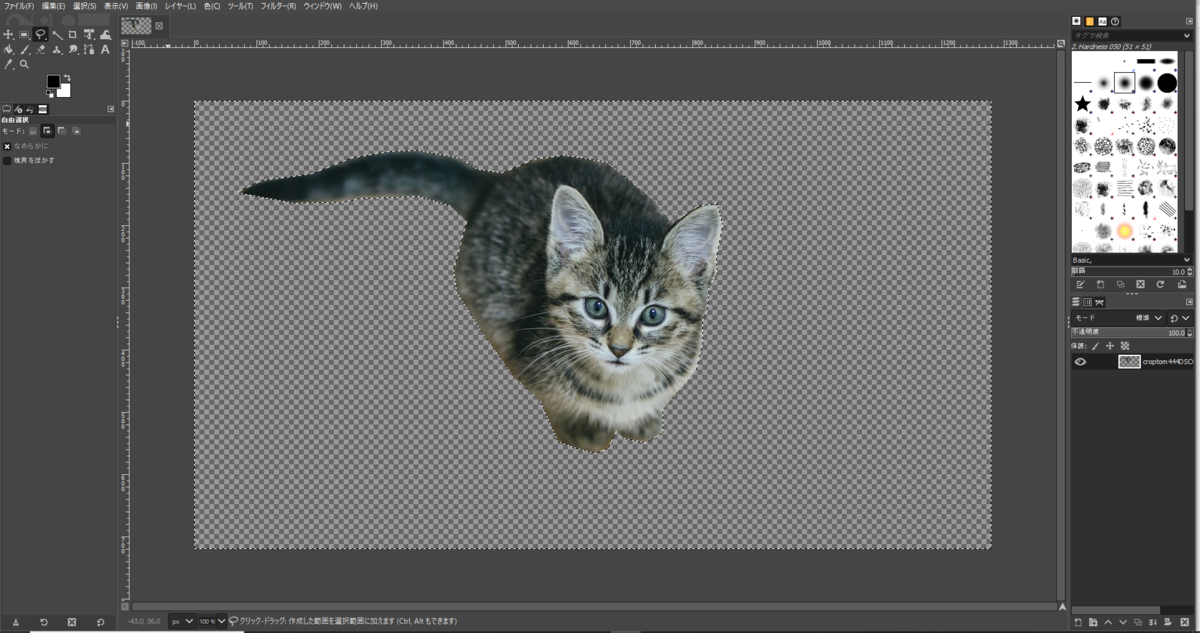Choose the Crop tool

(x=72, y=35)
